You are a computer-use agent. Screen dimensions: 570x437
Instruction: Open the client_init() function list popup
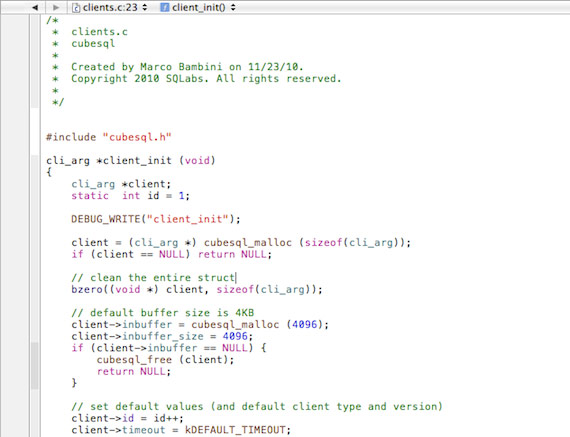(198, 7)
